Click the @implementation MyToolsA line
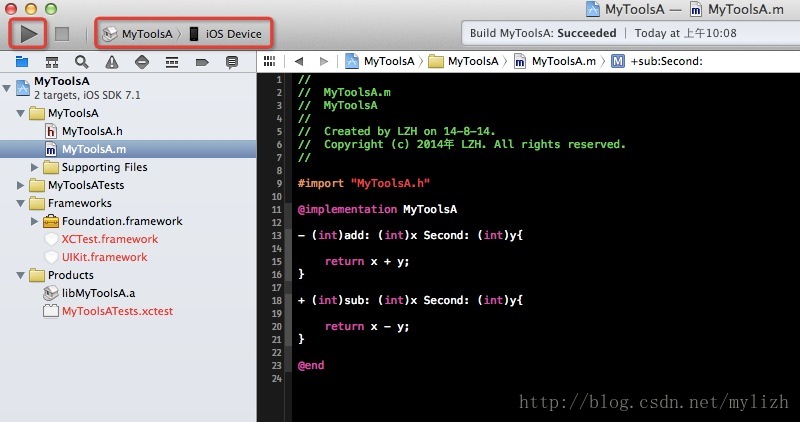800x422 pixels. tap(377, 209)
